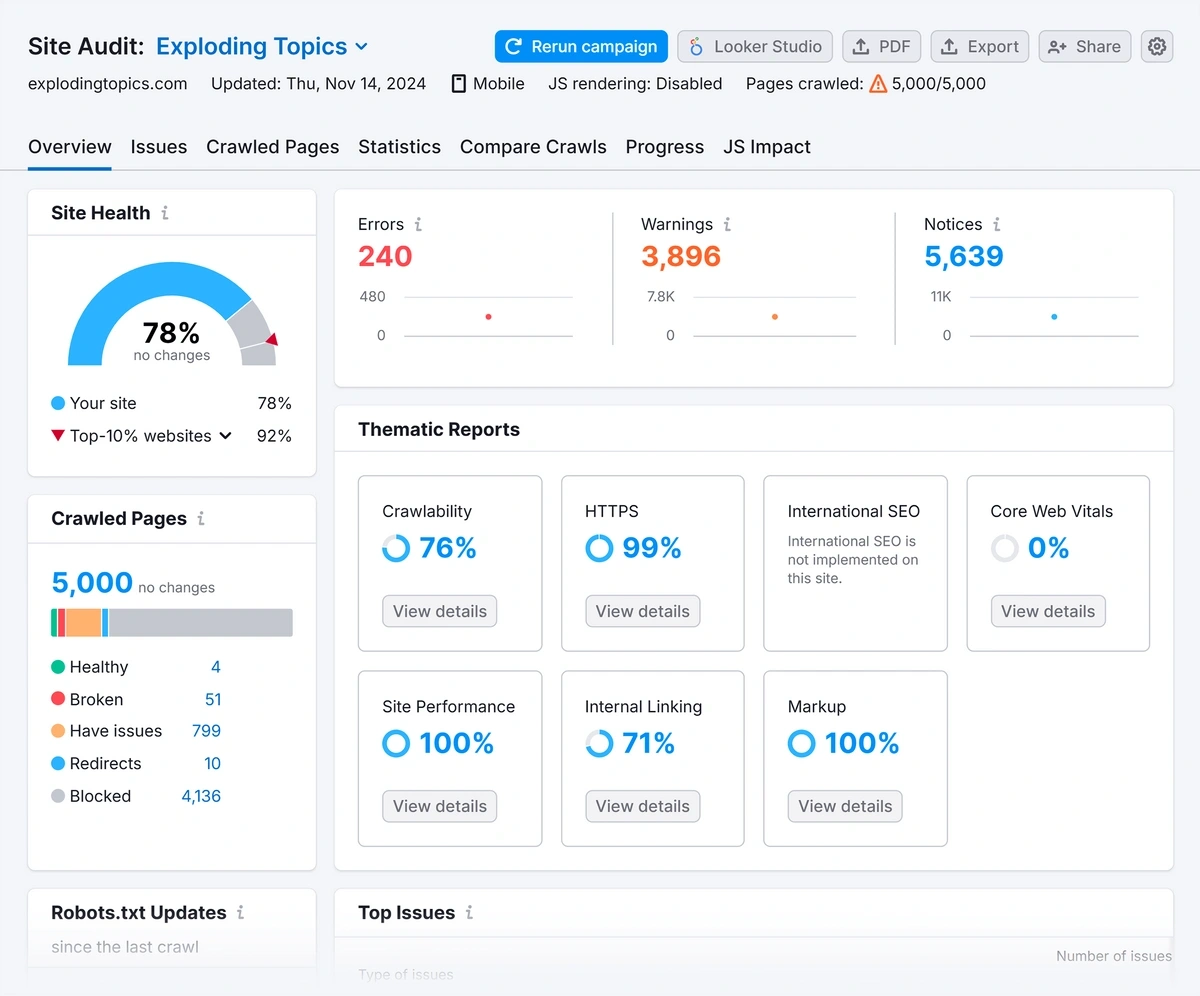Expand the Top-10% websites dropdown chevron

click(x=225, y=436)
